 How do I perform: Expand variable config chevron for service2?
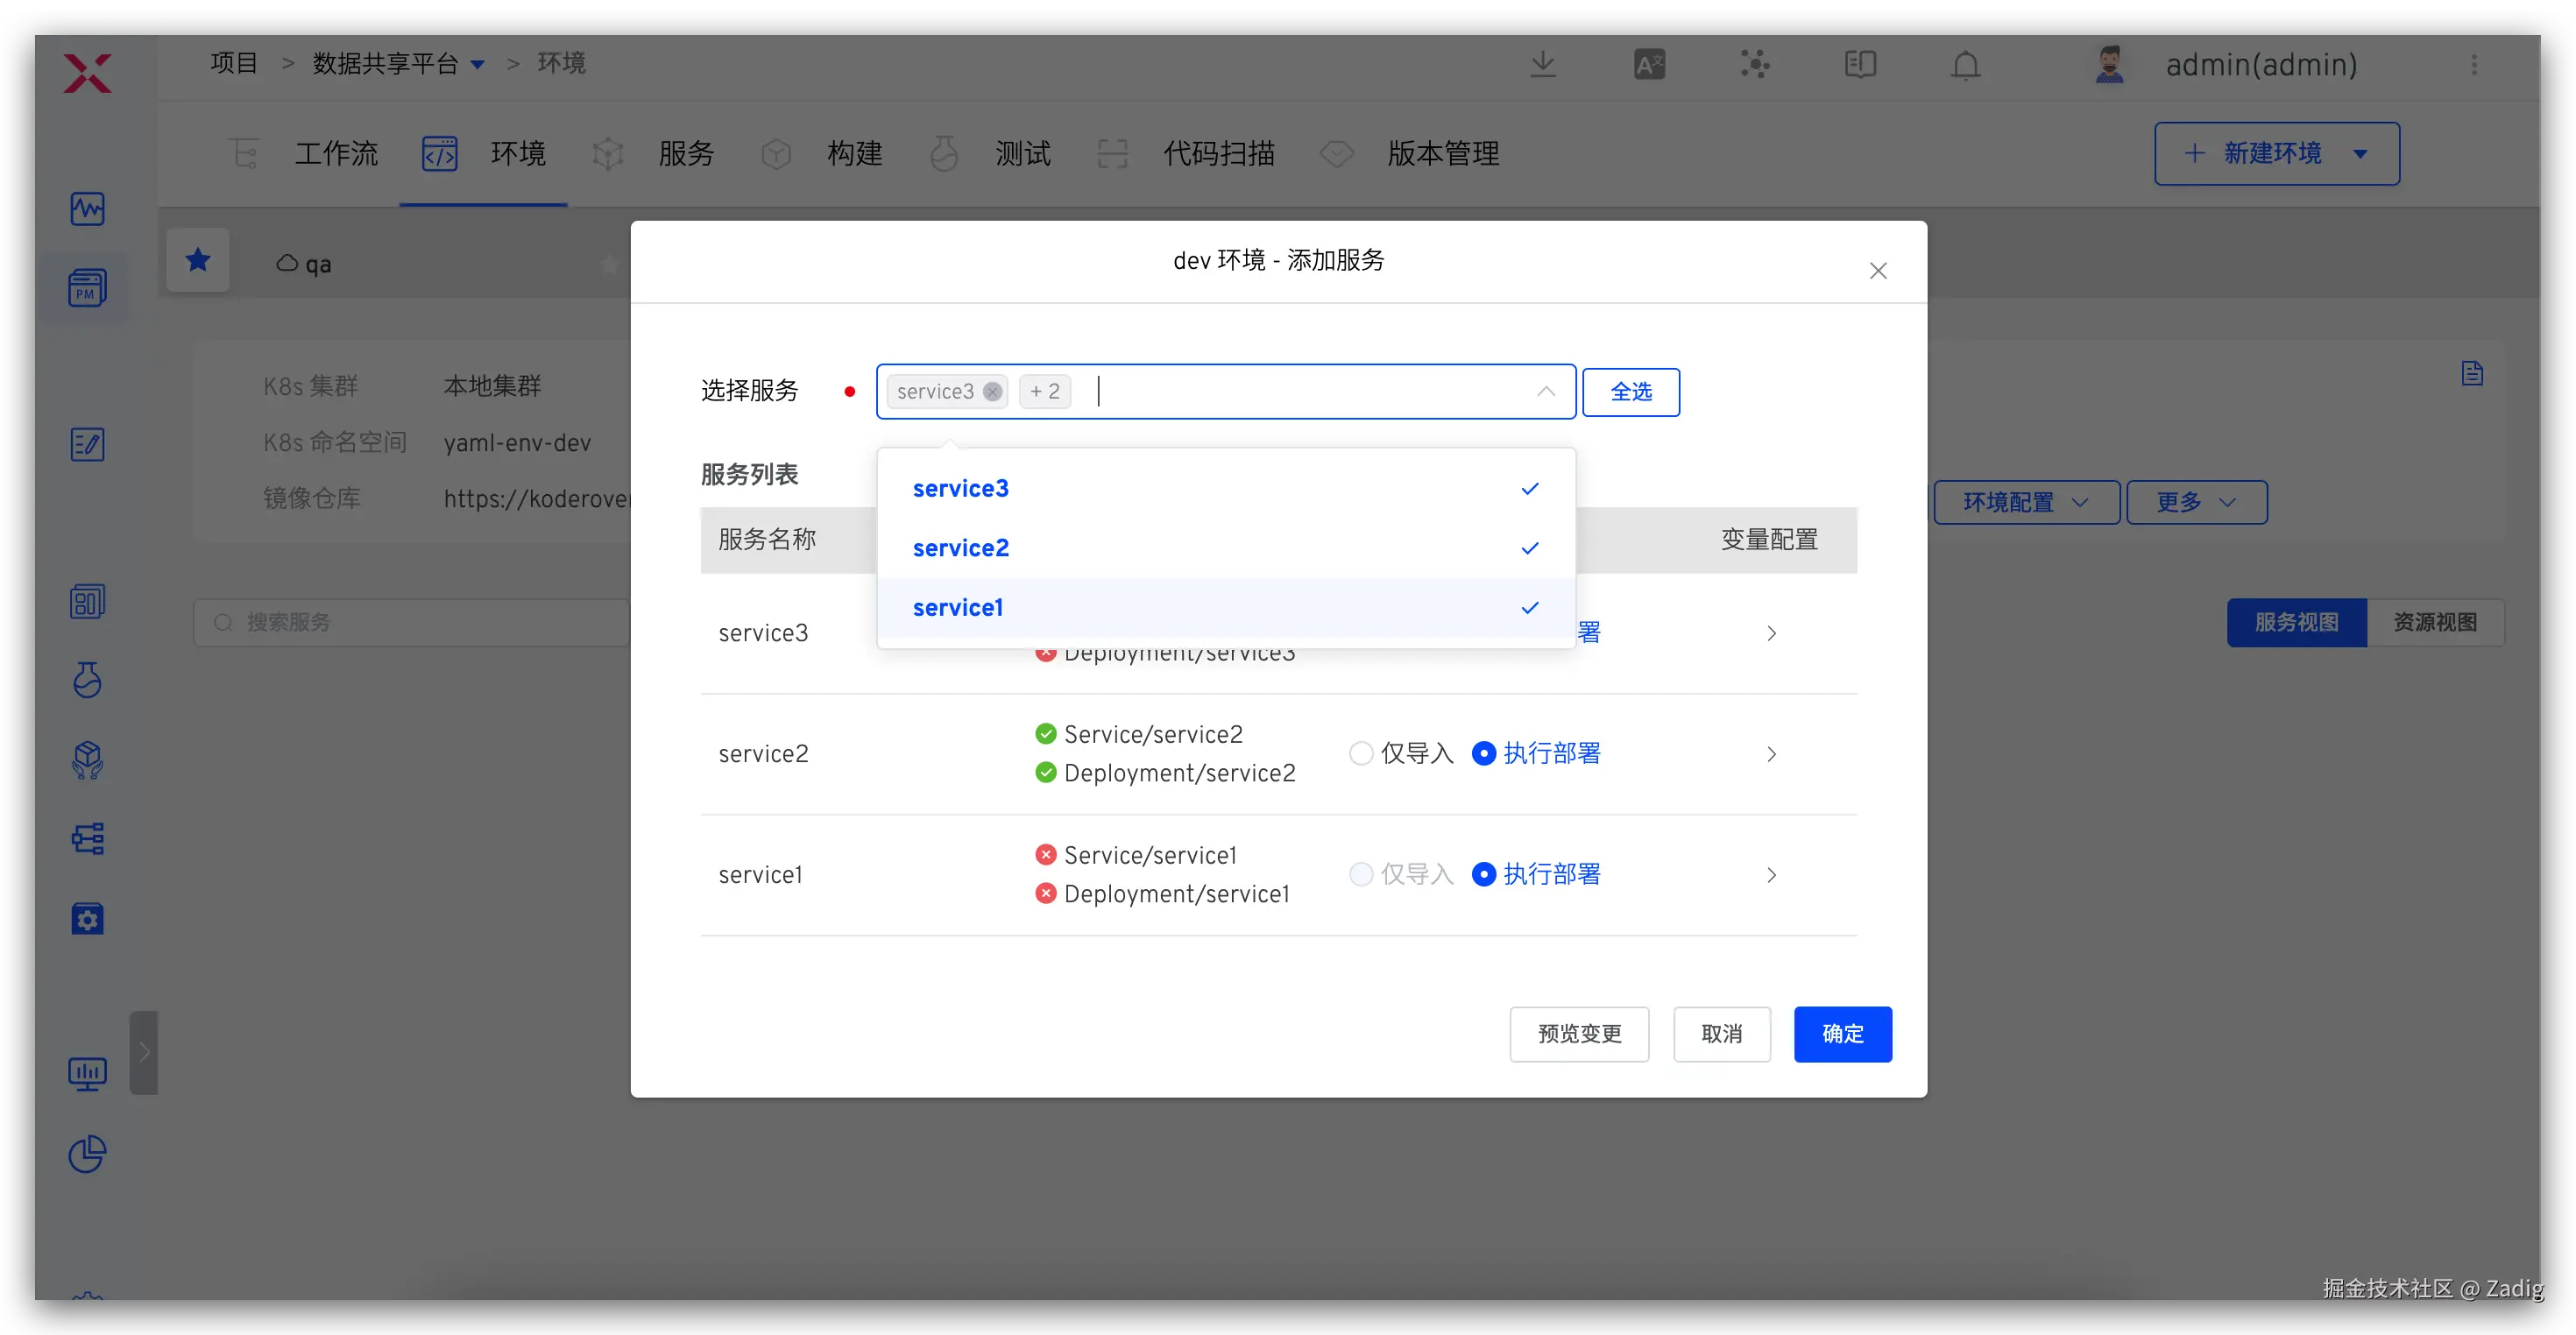coord(1771,754)
